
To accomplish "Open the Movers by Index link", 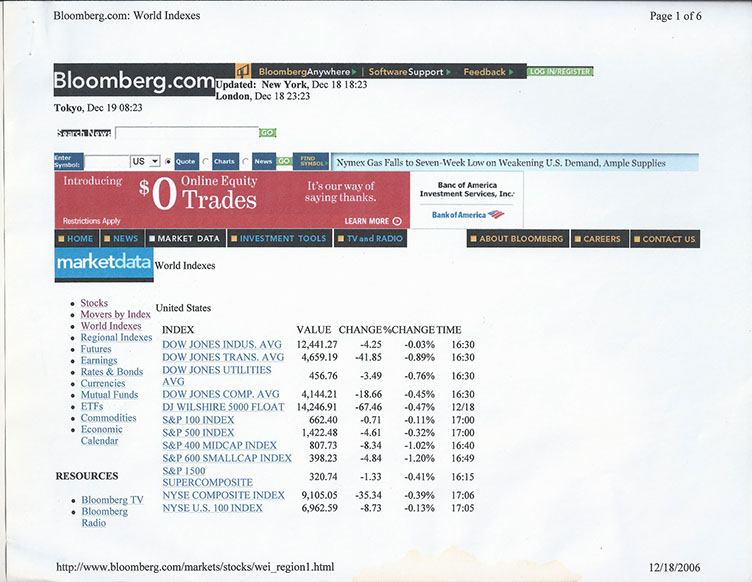I will point(116,314).
